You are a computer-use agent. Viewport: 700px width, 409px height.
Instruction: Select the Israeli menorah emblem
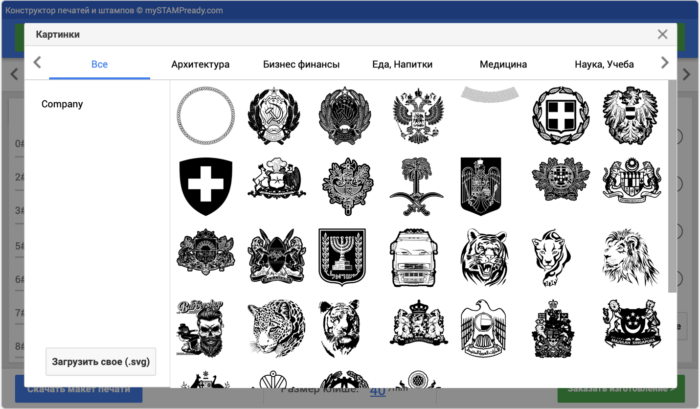[x=342, y=257]
